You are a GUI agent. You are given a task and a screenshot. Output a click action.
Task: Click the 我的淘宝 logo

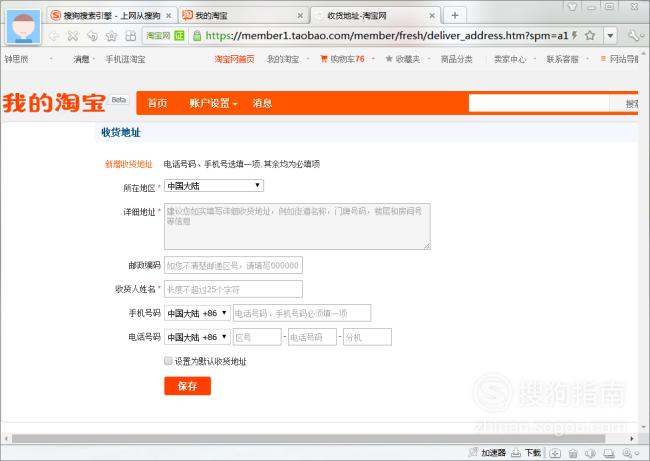click(54, 102)
